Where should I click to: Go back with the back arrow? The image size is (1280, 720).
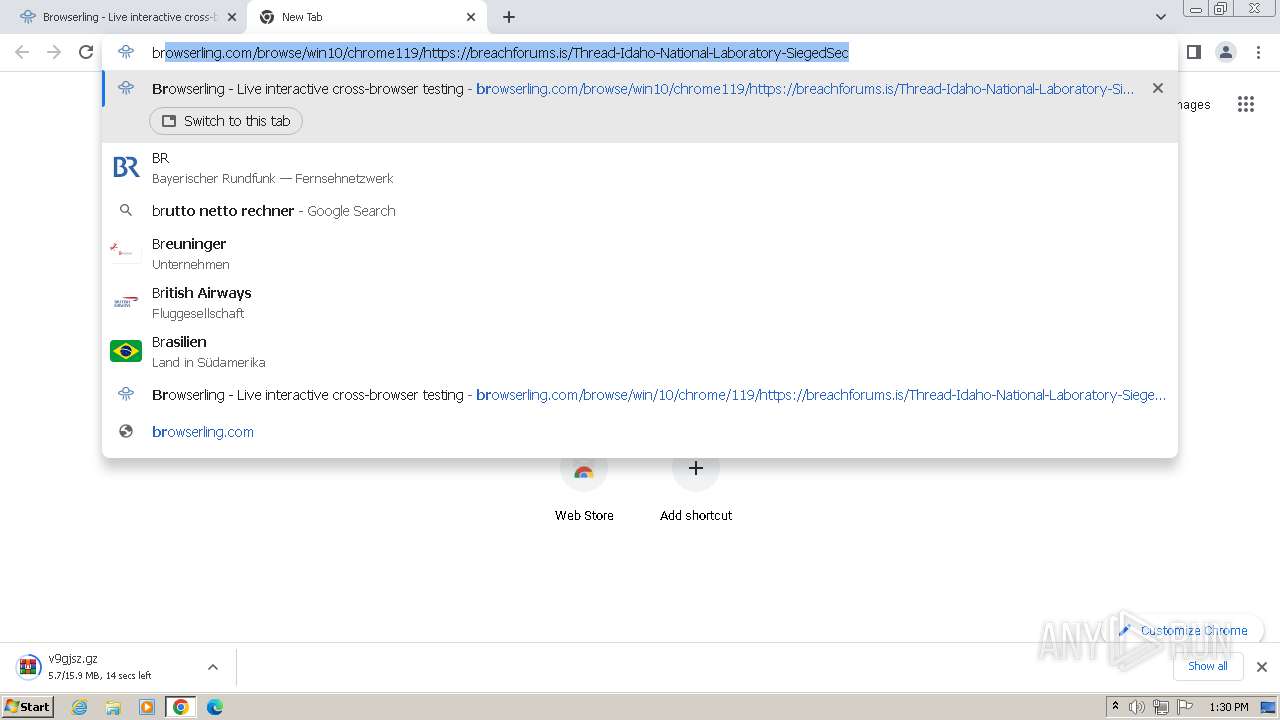pos(22,52)
